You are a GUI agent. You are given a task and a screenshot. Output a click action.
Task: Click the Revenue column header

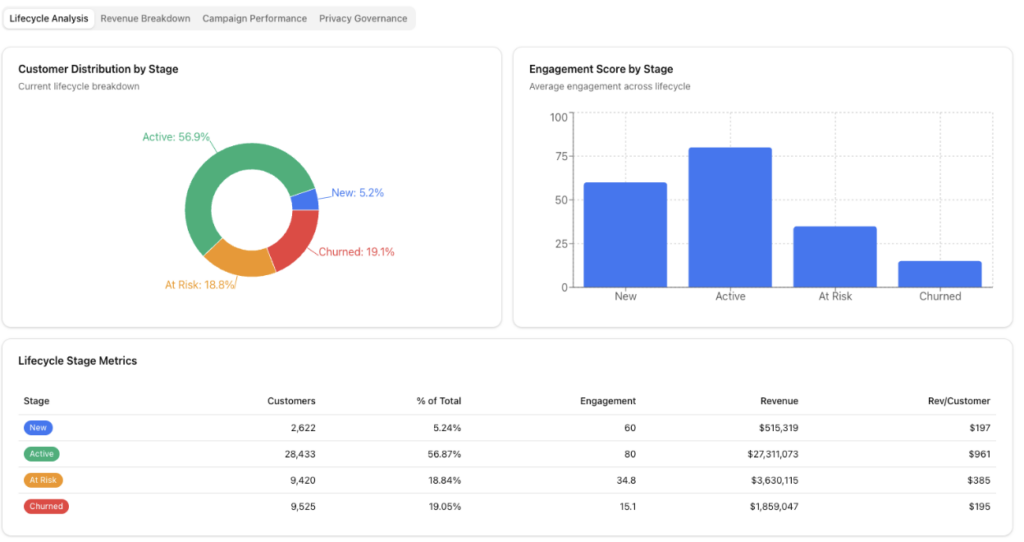779,401
